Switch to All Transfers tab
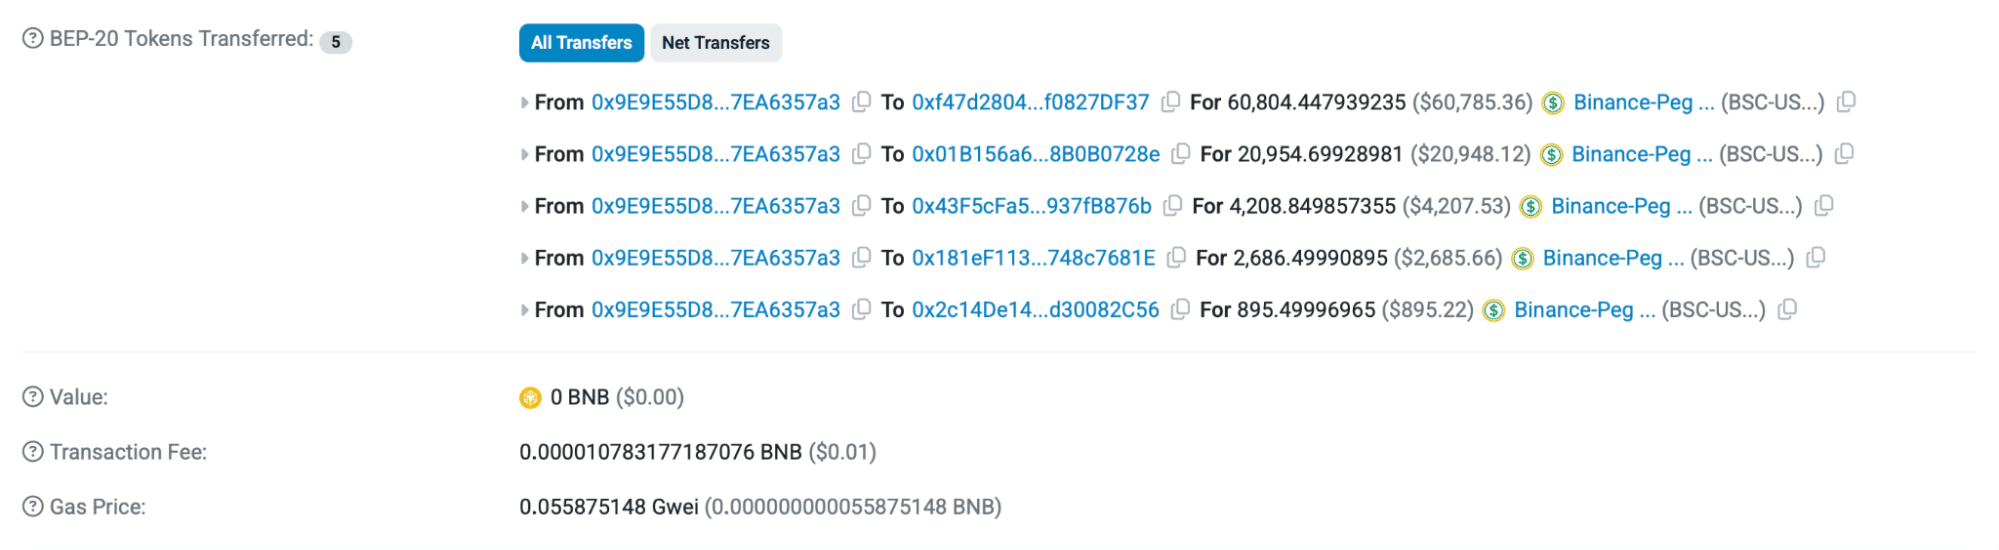1999x550 pixels. pyautogui.click(x=581, y=43)
